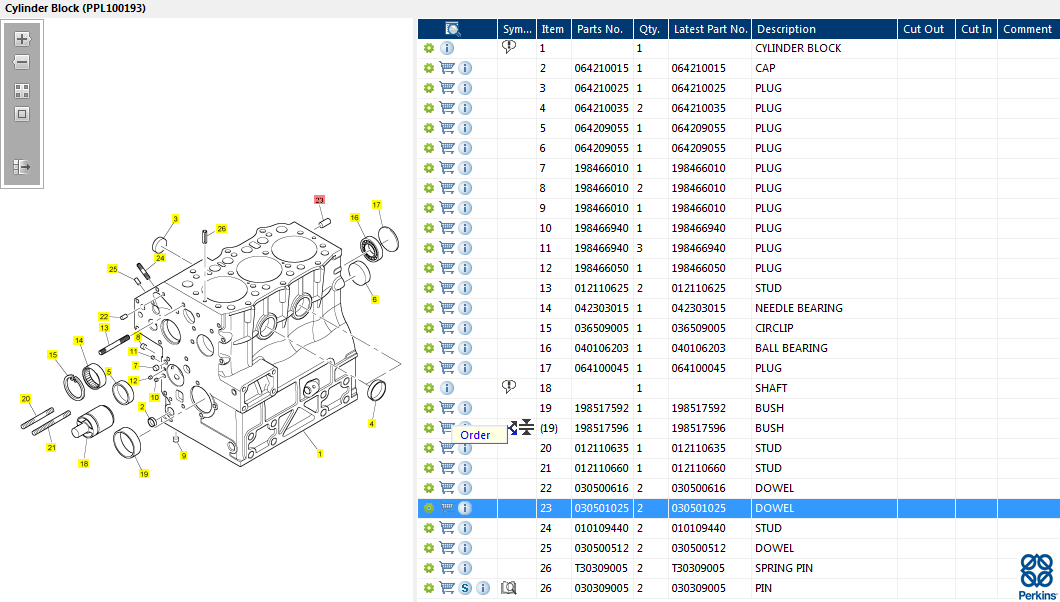Click the Latest Part No. column header
1060x602 pixels.
pos(710,29)
